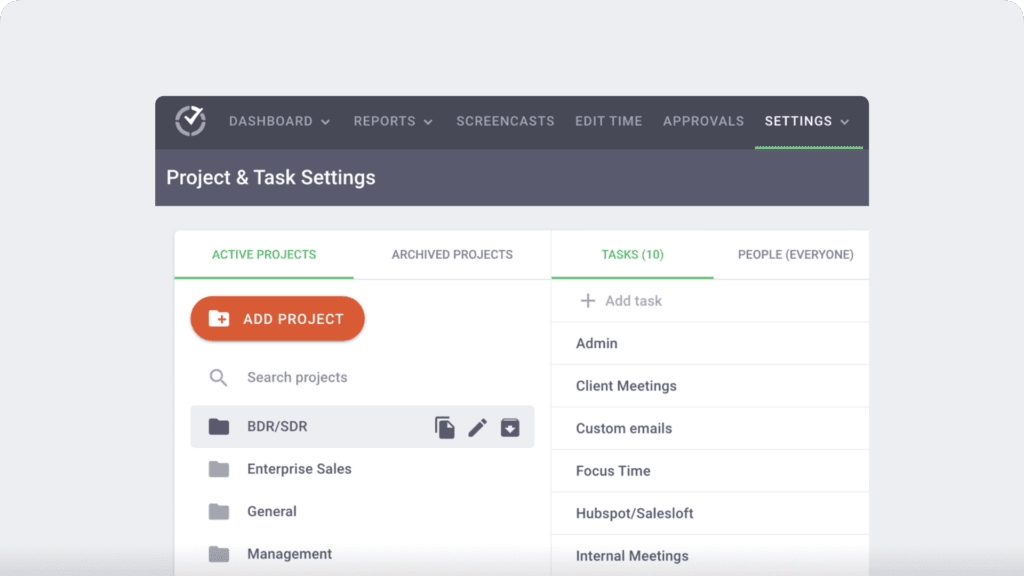Click the search magnifier icon
1024x576 pixels.
click(218, 377)
